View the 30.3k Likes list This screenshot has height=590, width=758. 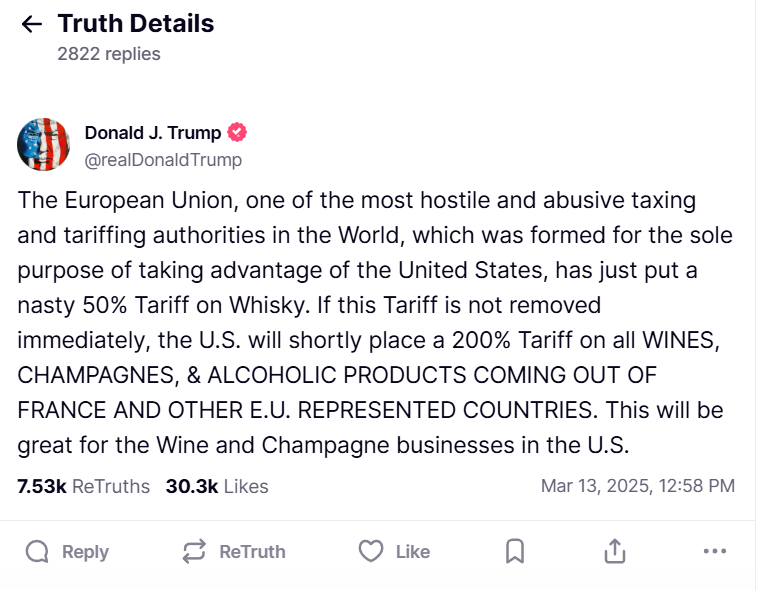tap(217, 487)
